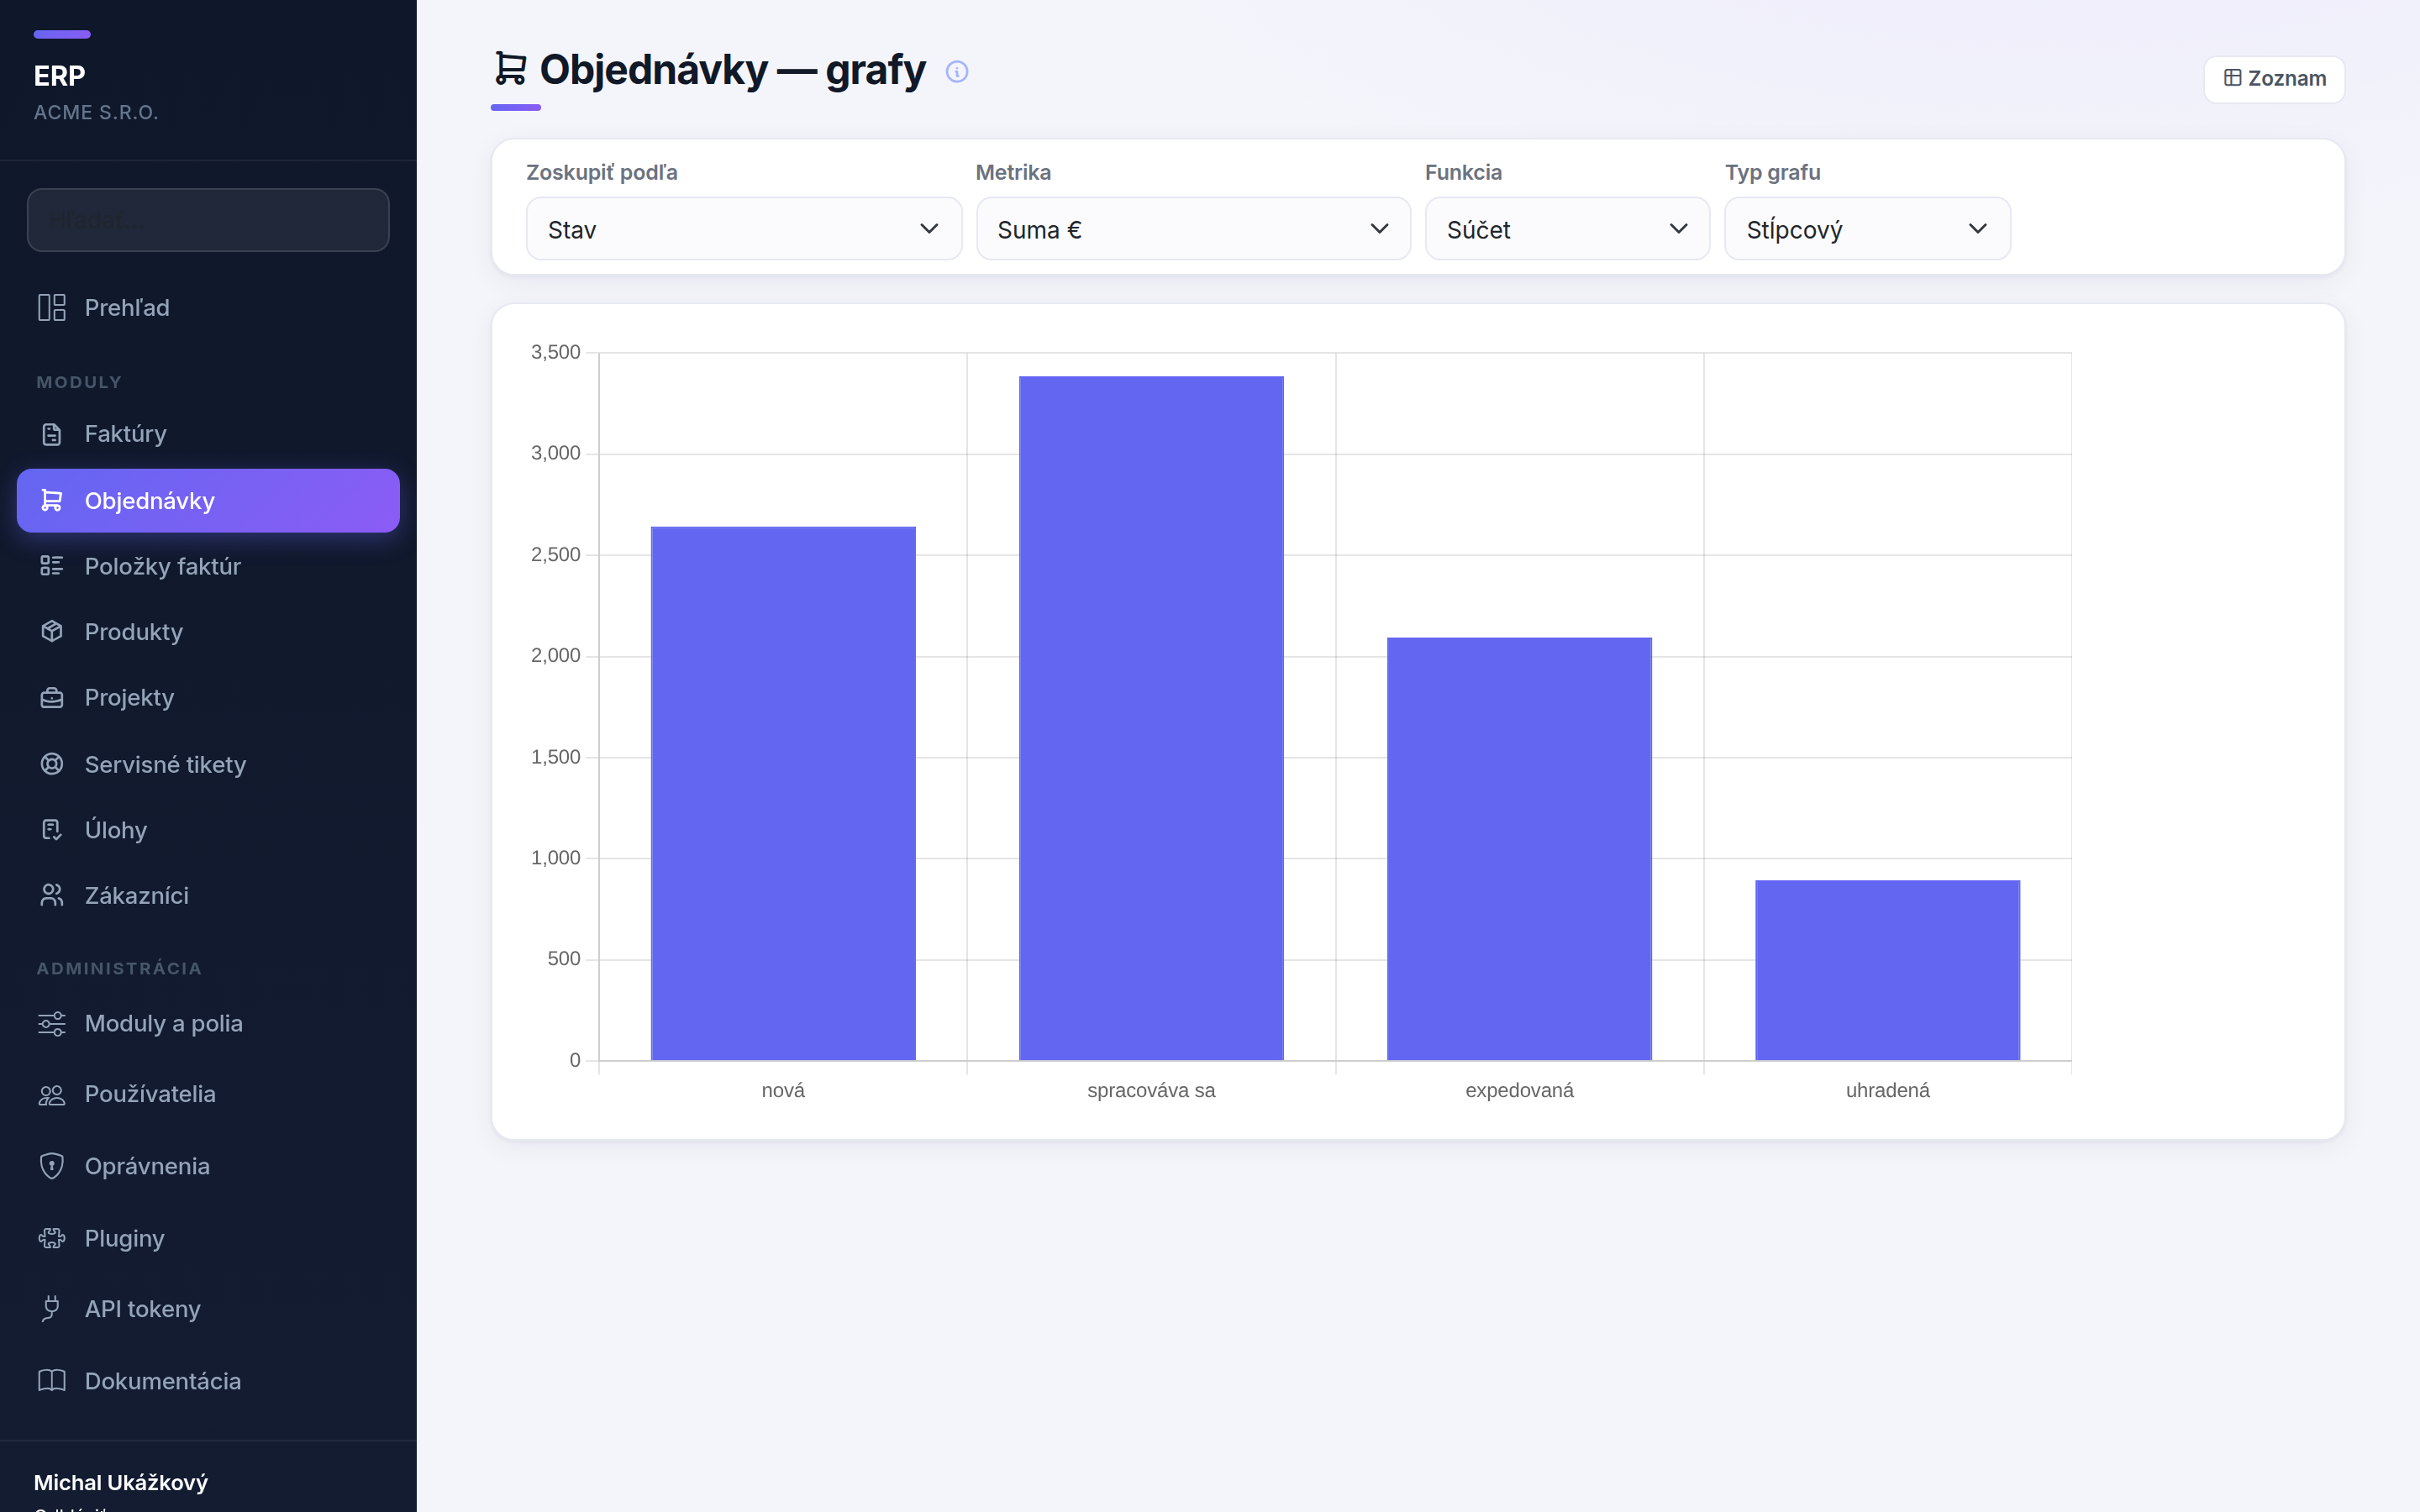The height and width of the screenshot is (1512, 2420).
Task: Click the Projekty briefcase icon
Action: click(x=52, y=698)
